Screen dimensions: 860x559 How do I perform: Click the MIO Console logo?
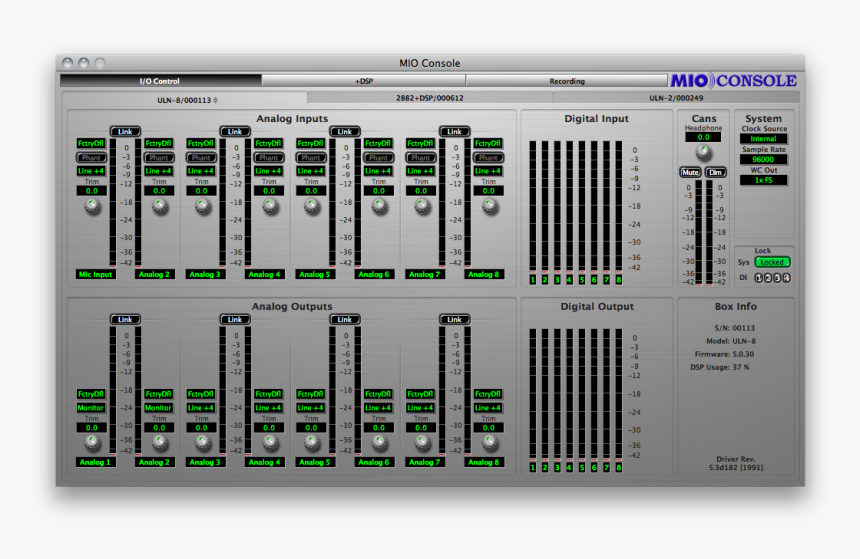click(x=733, y=81)
